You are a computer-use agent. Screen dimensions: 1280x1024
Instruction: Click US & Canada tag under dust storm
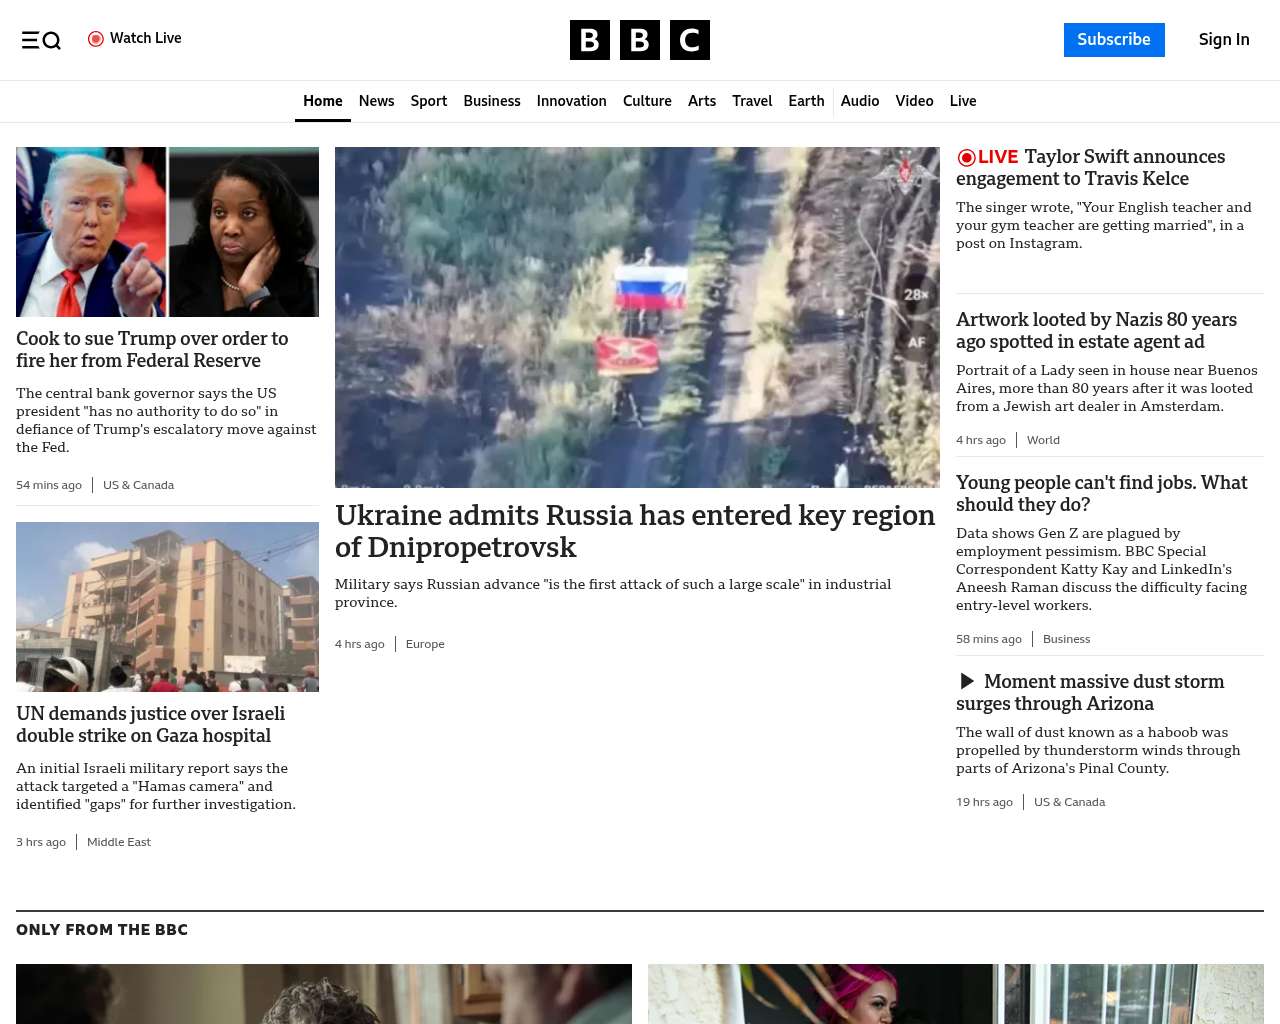pyautogui.click(x=1069, y=802)
